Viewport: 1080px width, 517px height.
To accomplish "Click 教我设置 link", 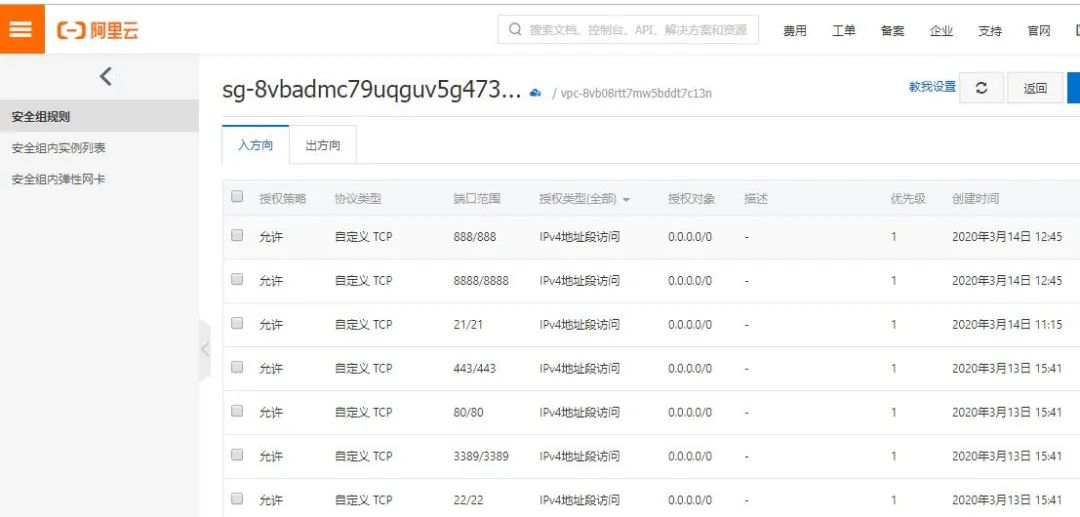I will [933, 87].
